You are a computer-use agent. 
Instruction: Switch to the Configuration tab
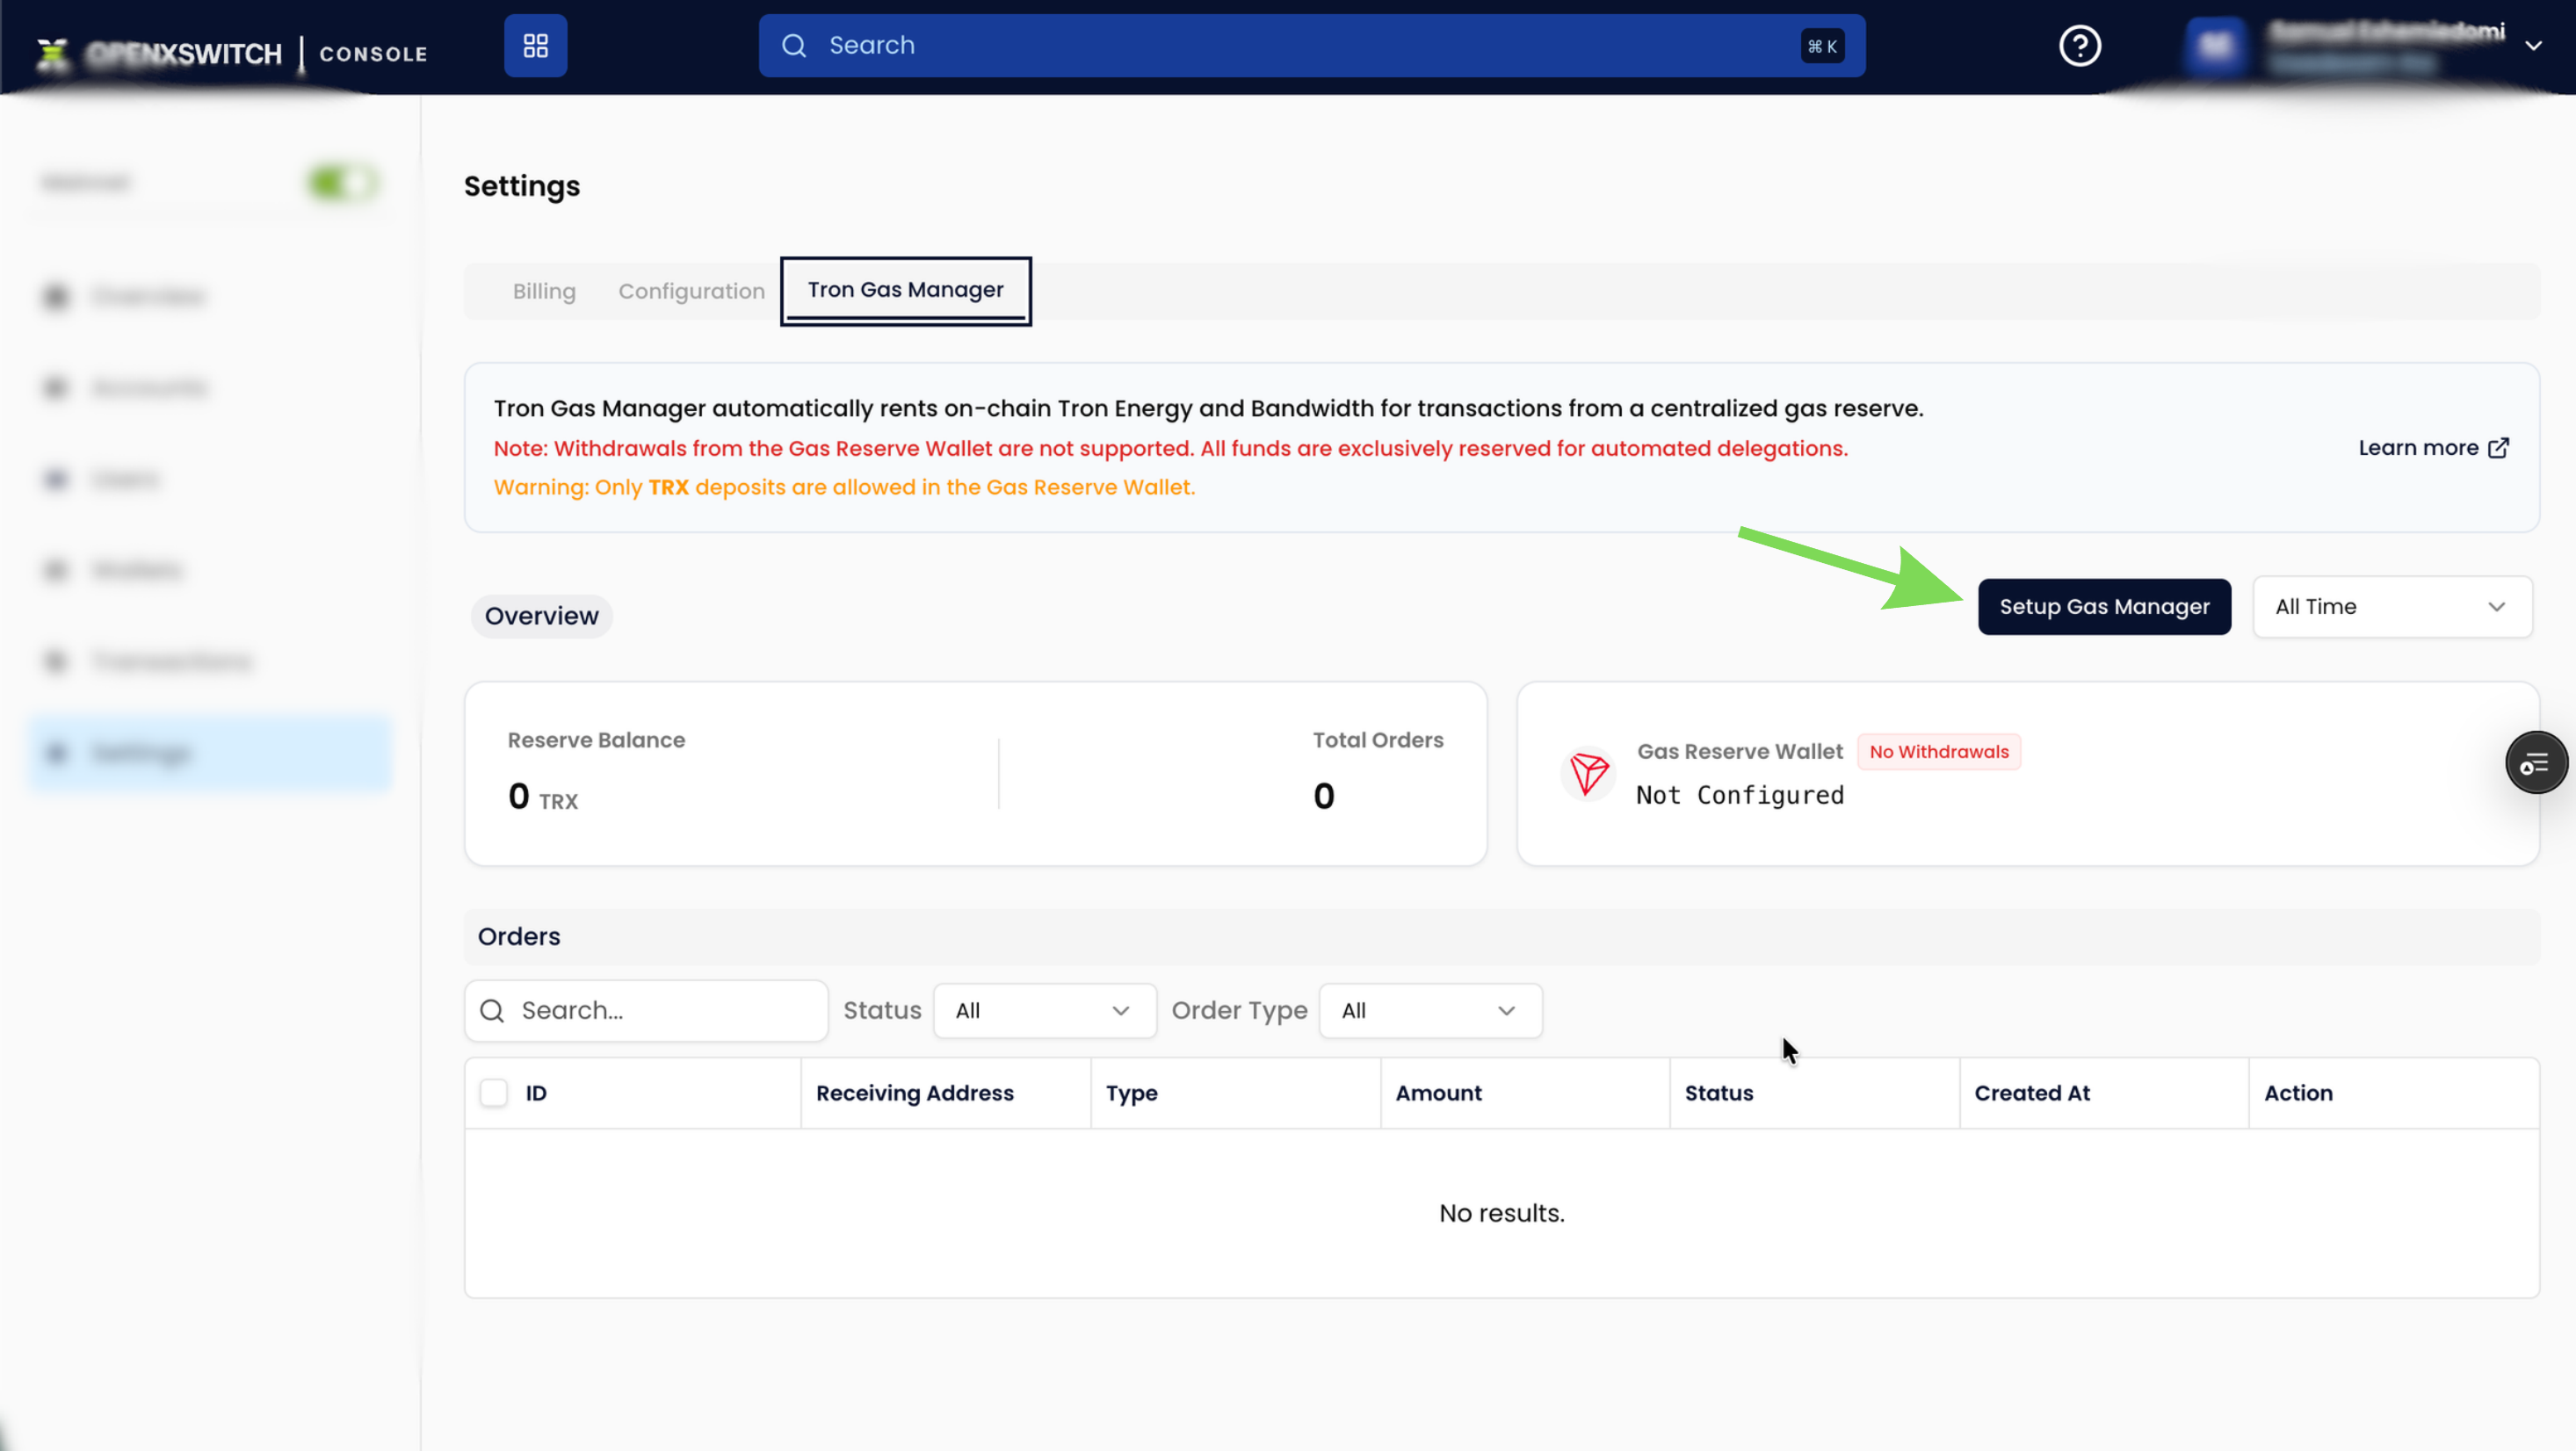pos(691,291)
